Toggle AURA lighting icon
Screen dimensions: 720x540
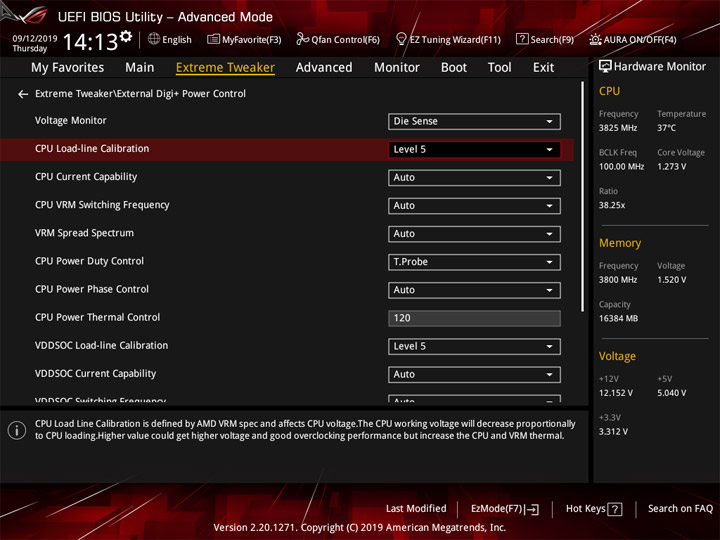tap(595, 39)
